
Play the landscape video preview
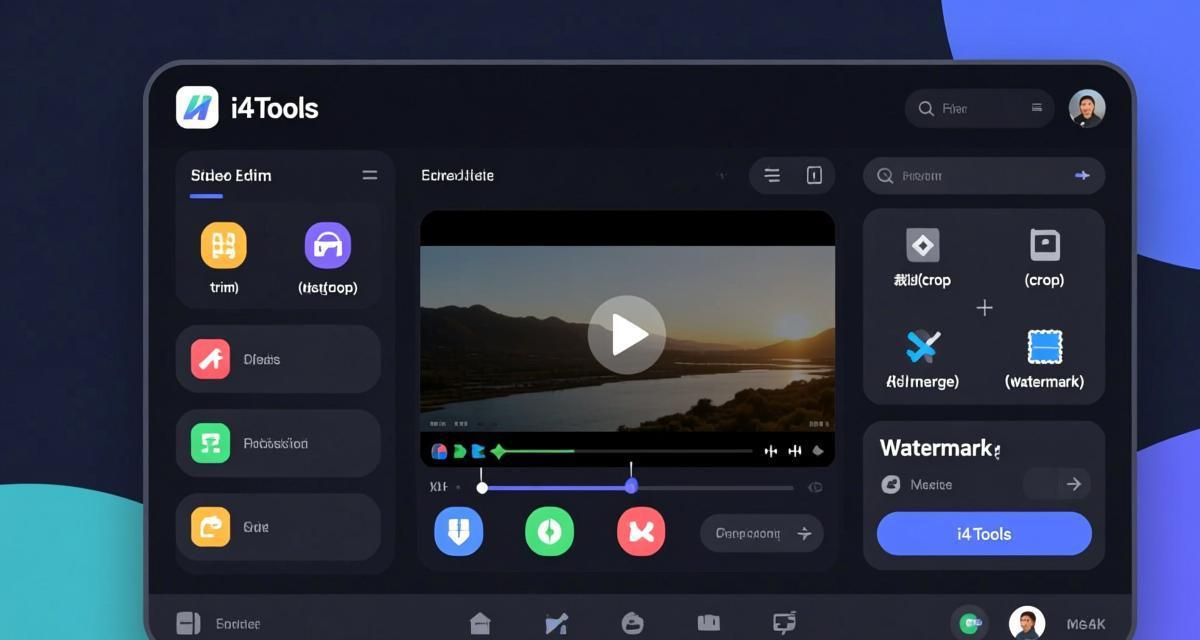626,335
